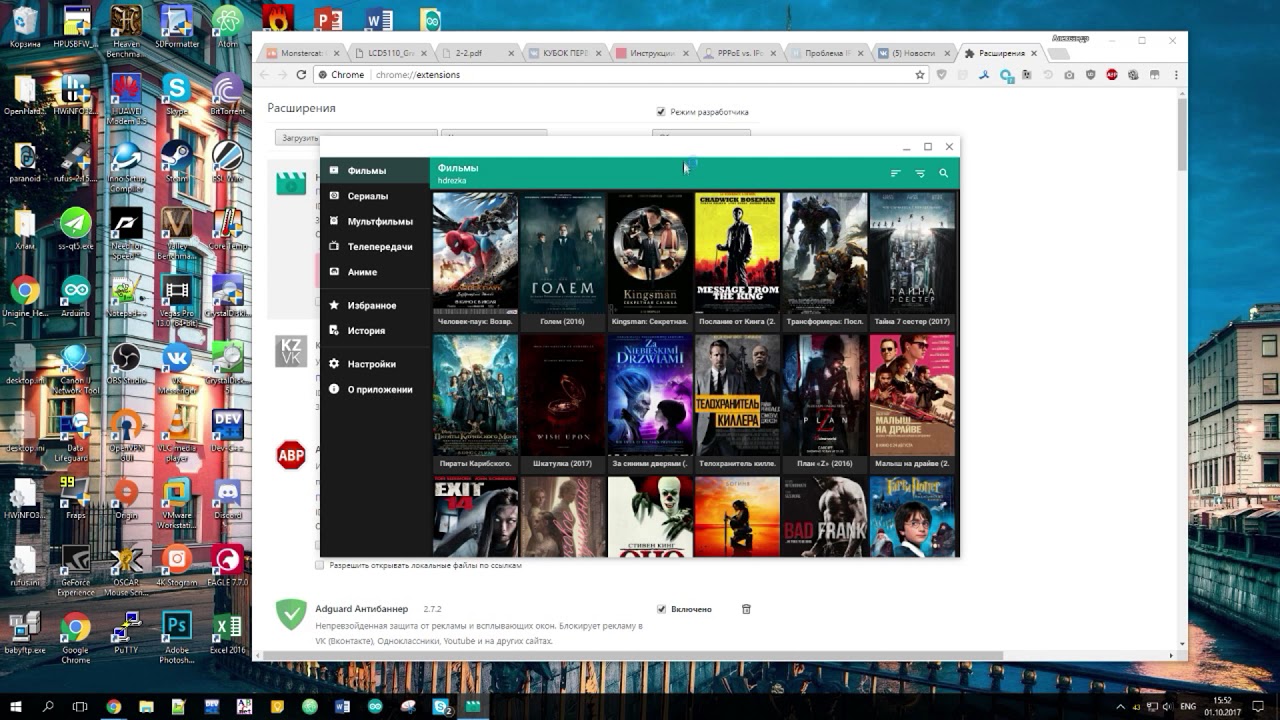The width and height of the screenshot is (1280, 720).
Task: Open Тайна 7 сестер (2017) card
Action: pos(912,260)
